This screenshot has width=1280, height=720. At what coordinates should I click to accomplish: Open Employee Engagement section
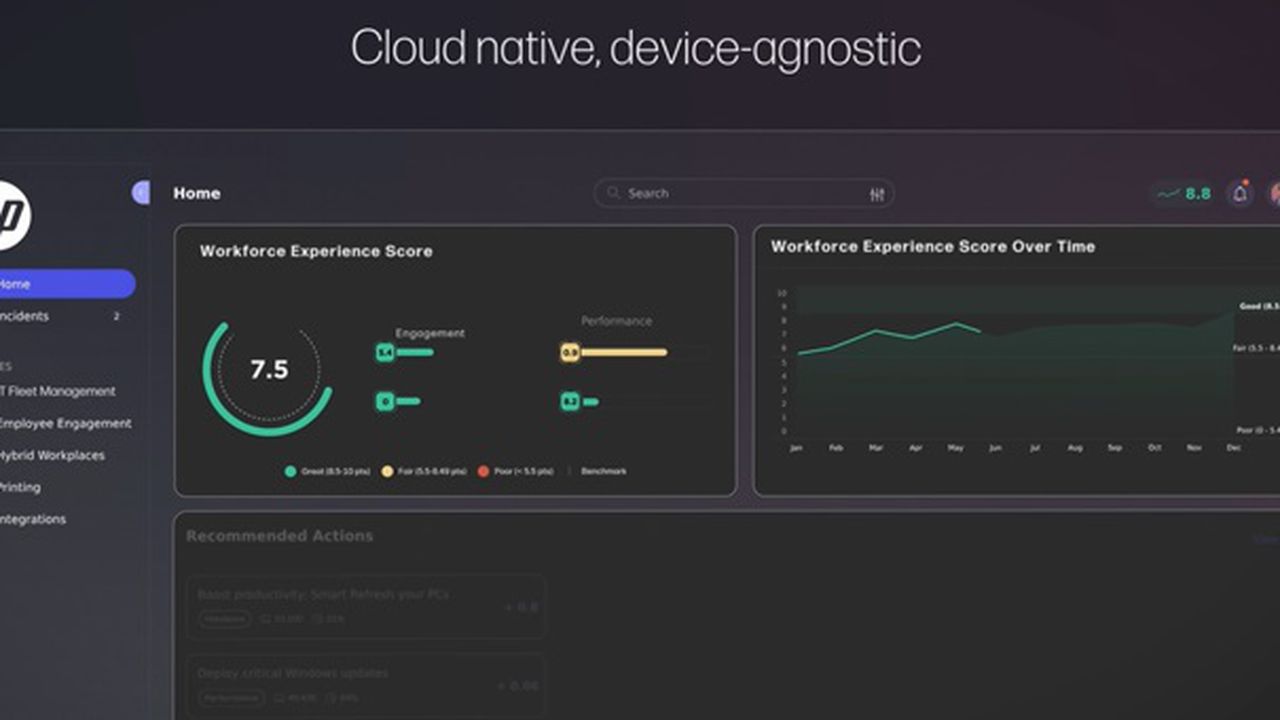tap(66, 423)
